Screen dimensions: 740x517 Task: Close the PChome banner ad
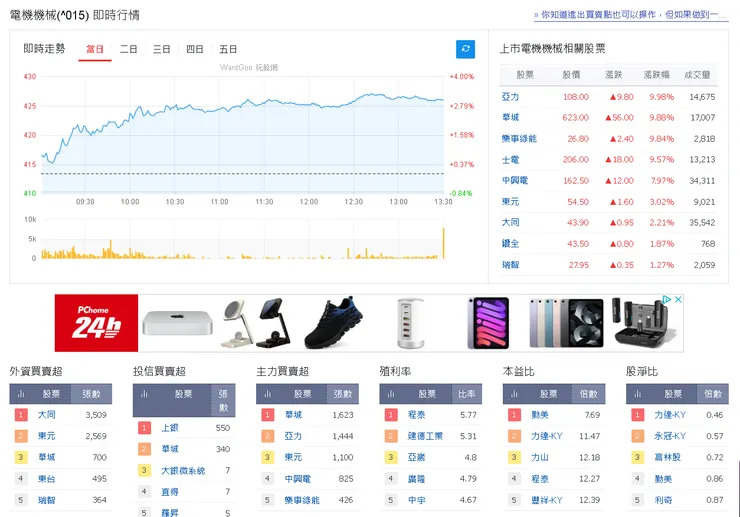tap(678, 299)
